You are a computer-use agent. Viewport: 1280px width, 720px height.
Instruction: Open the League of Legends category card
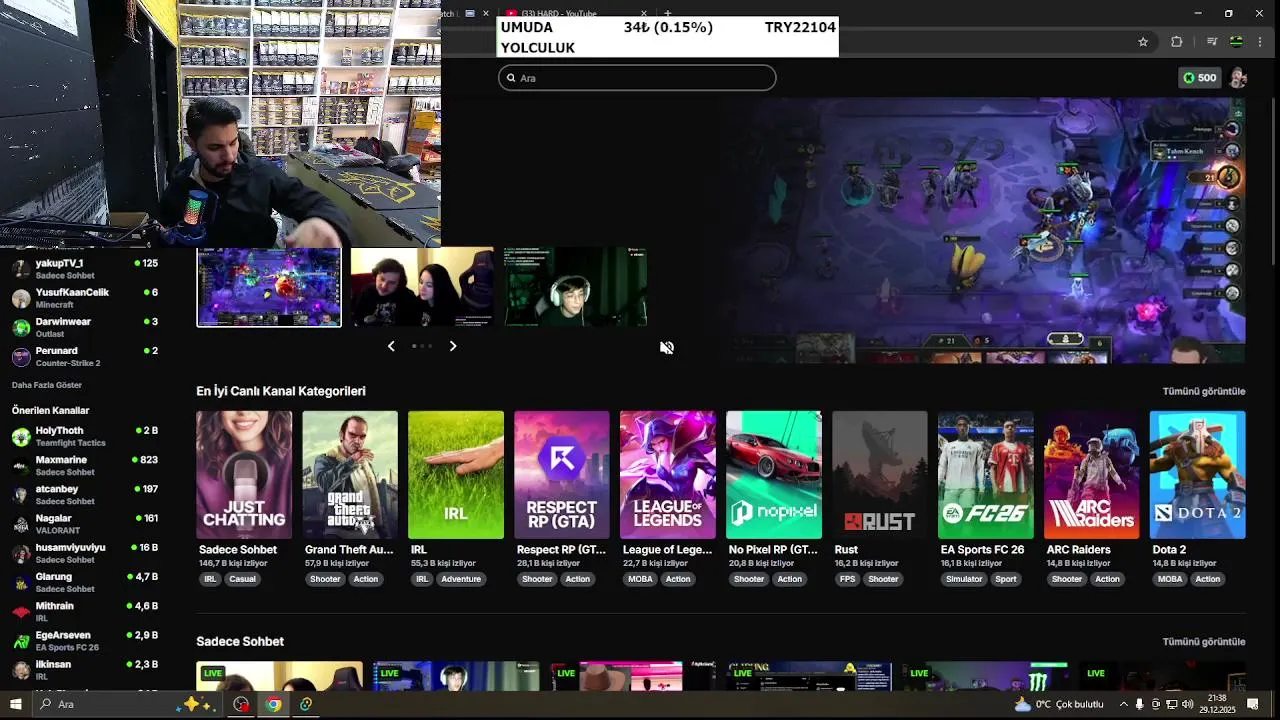668,475
